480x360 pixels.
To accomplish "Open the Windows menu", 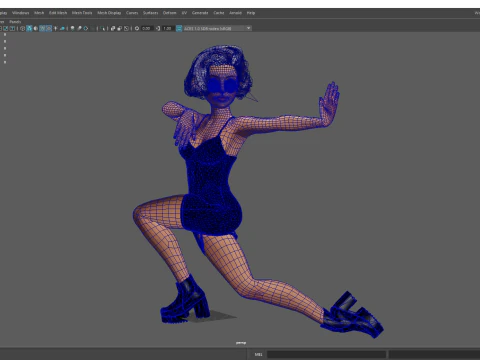I will [x=21, y=13].
